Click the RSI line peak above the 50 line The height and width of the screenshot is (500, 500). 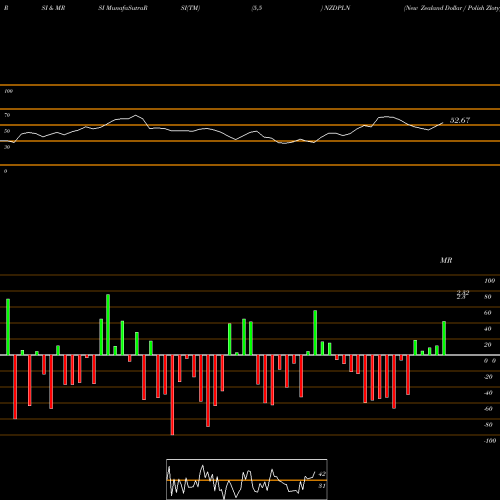(x=135, y=115)
